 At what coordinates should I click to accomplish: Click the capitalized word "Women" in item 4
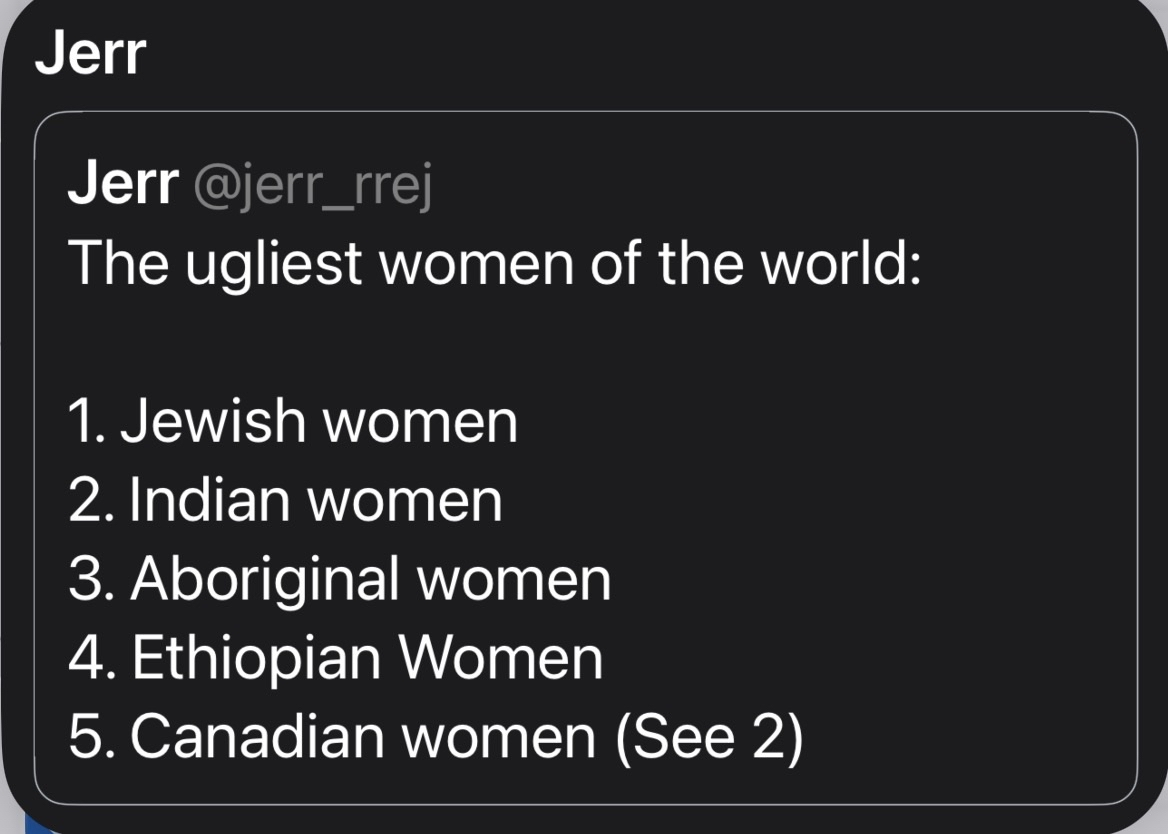click(x=500, y=658)
